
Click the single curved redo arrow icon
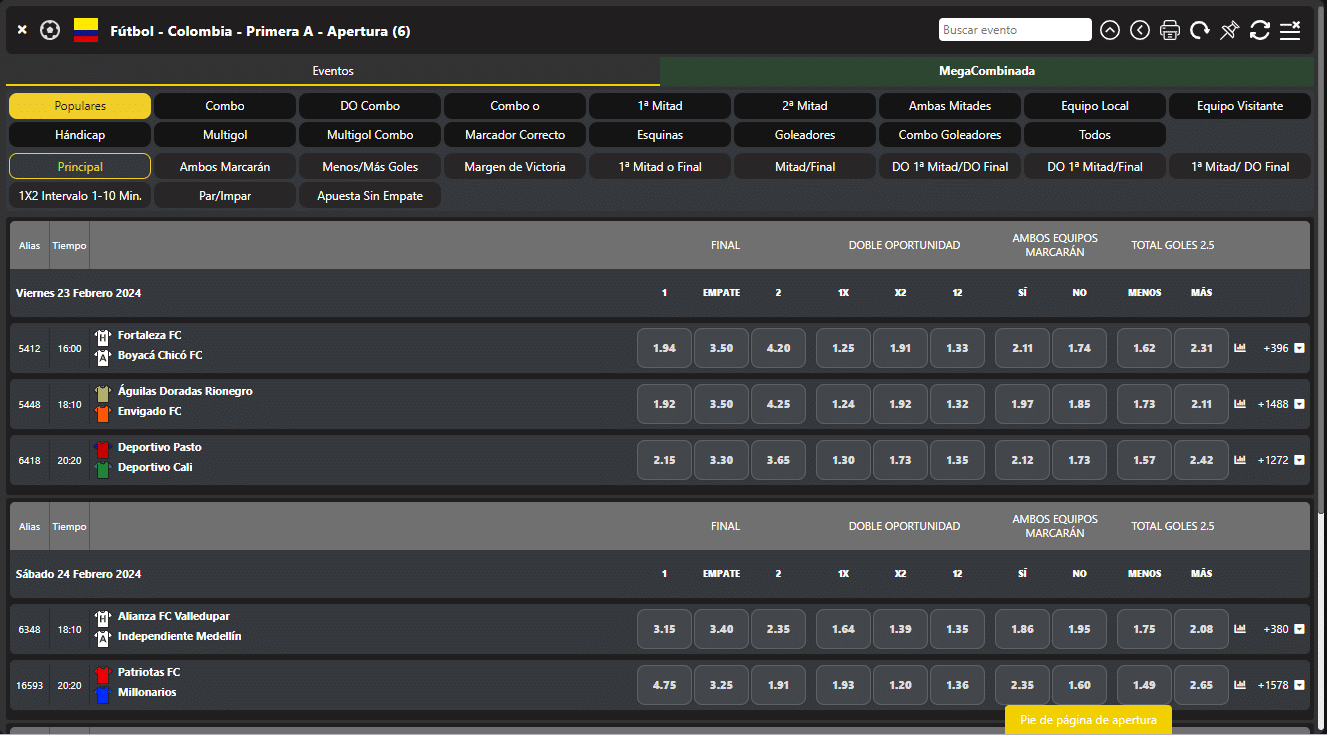click(x=1200, y=30)
